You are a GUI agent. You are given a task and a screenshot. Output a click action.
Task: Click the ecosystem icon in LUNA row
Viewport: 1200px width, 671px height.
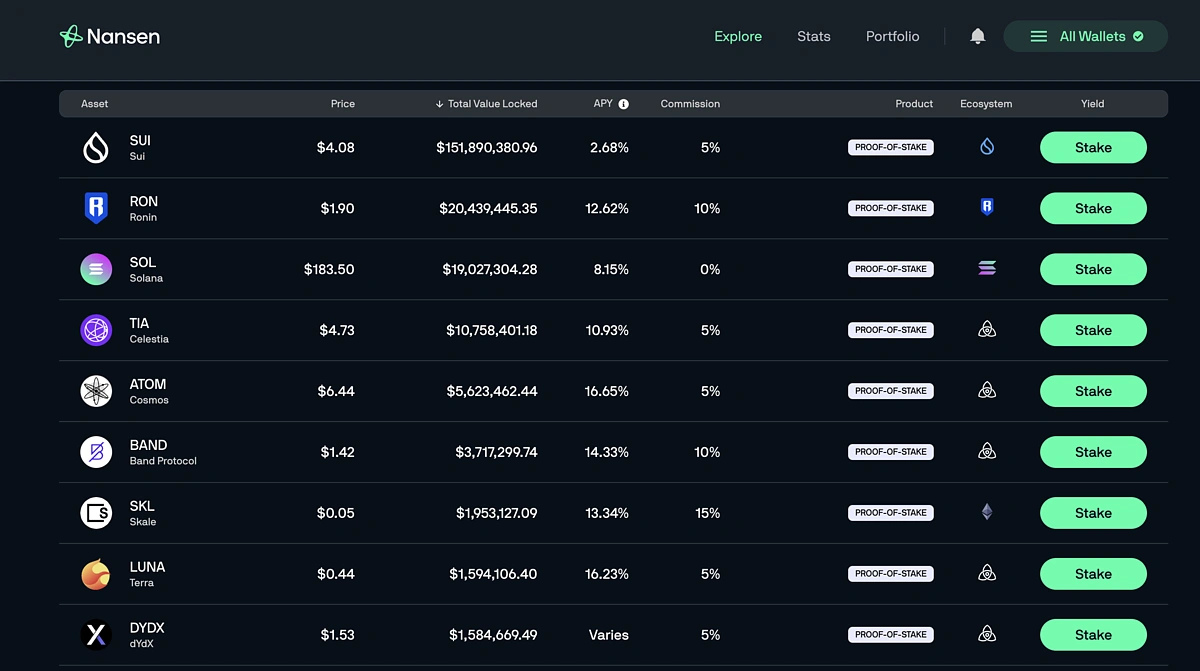tap(987, 574)
